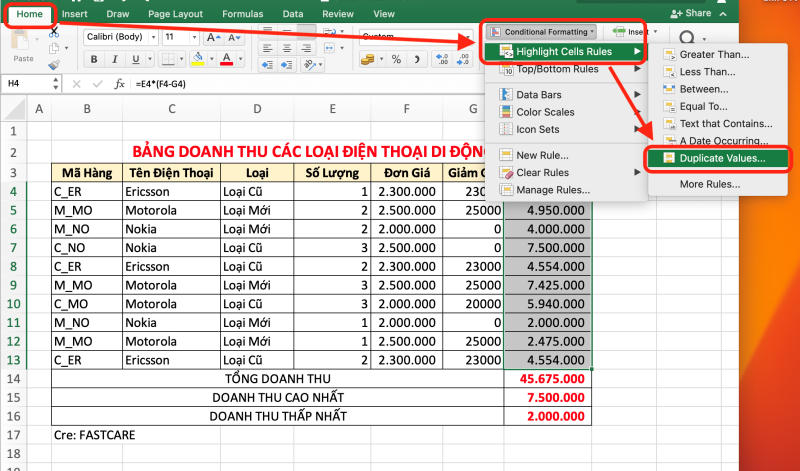Center text horizontally
Screen dimensions: 800x471
[x=287, y=48]
